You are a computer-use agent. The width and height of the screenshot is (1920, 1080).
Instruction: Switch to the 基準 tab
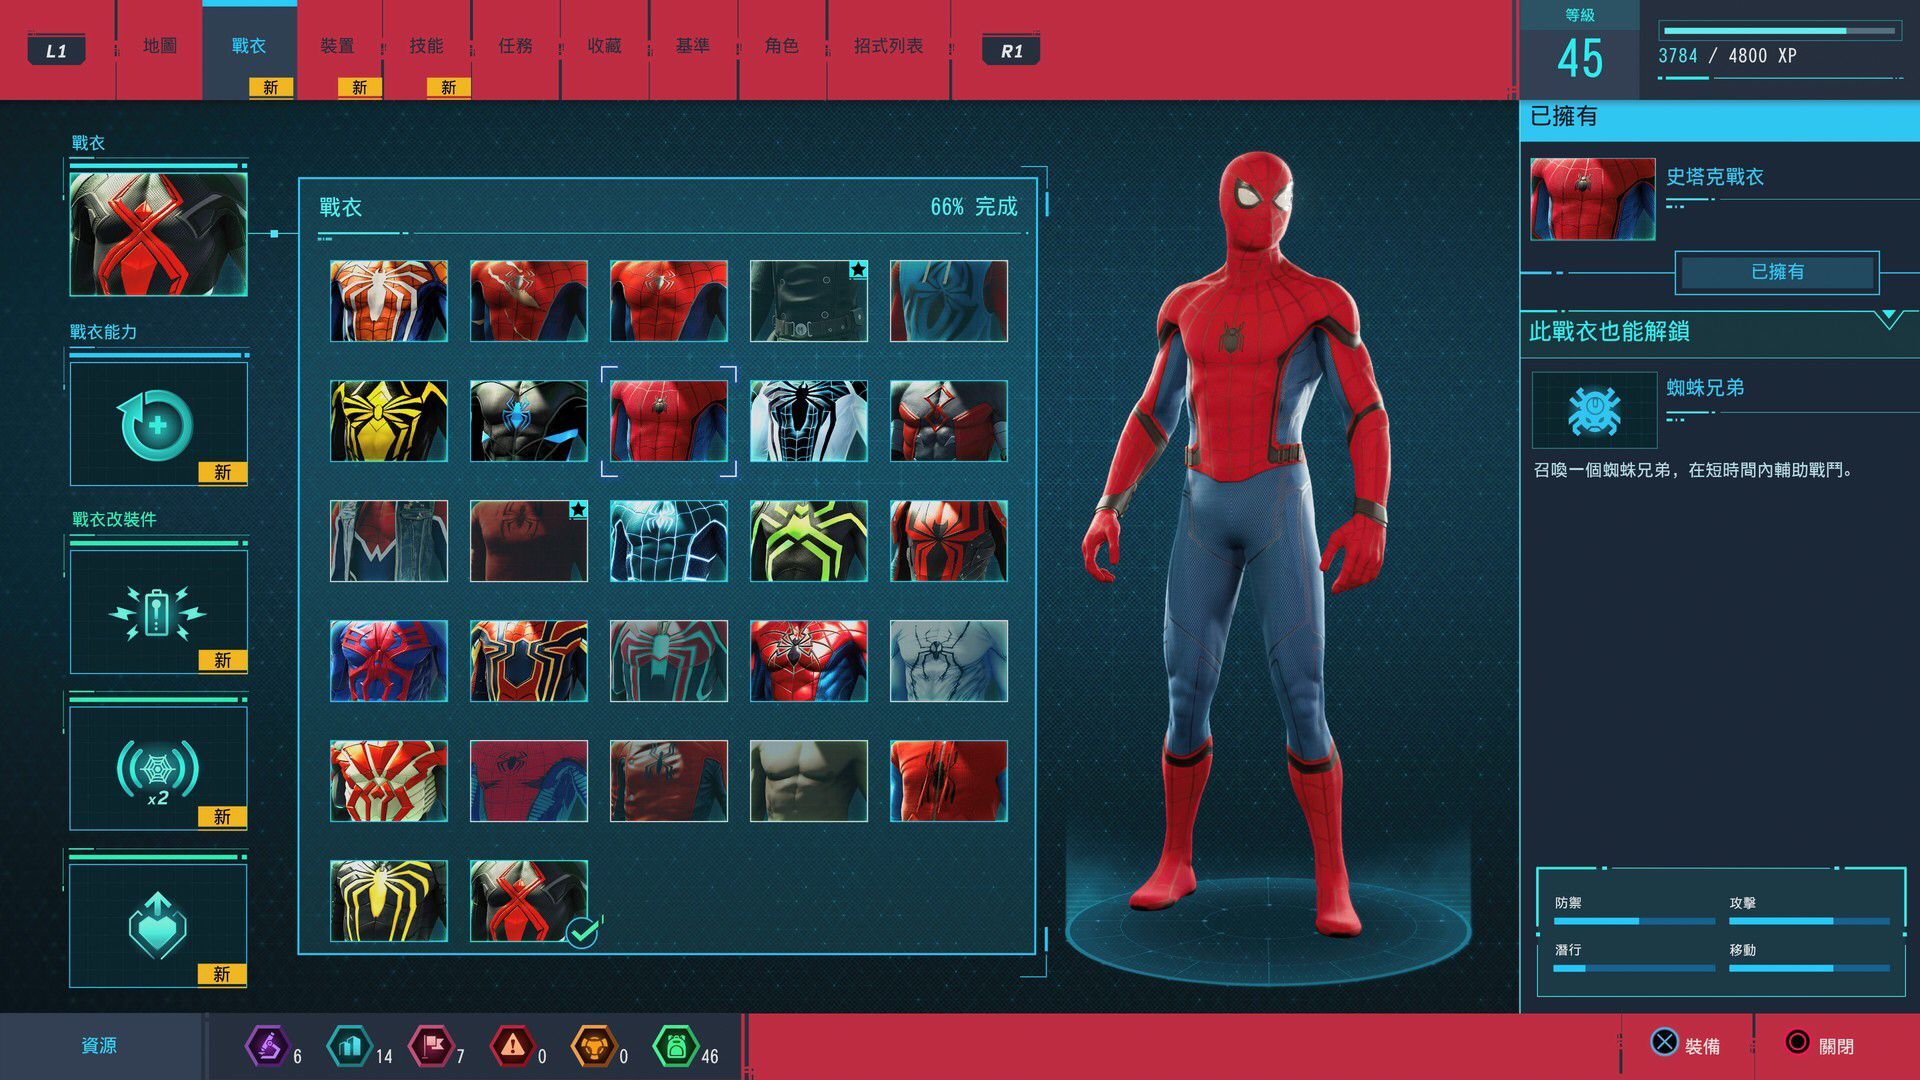[693, 46]
